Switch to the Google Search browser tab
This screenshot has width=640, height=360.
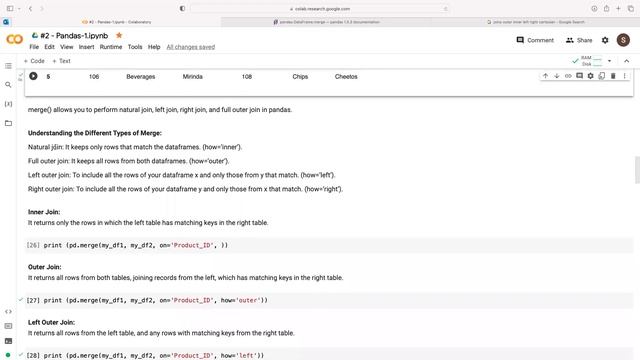coord(536,22)
